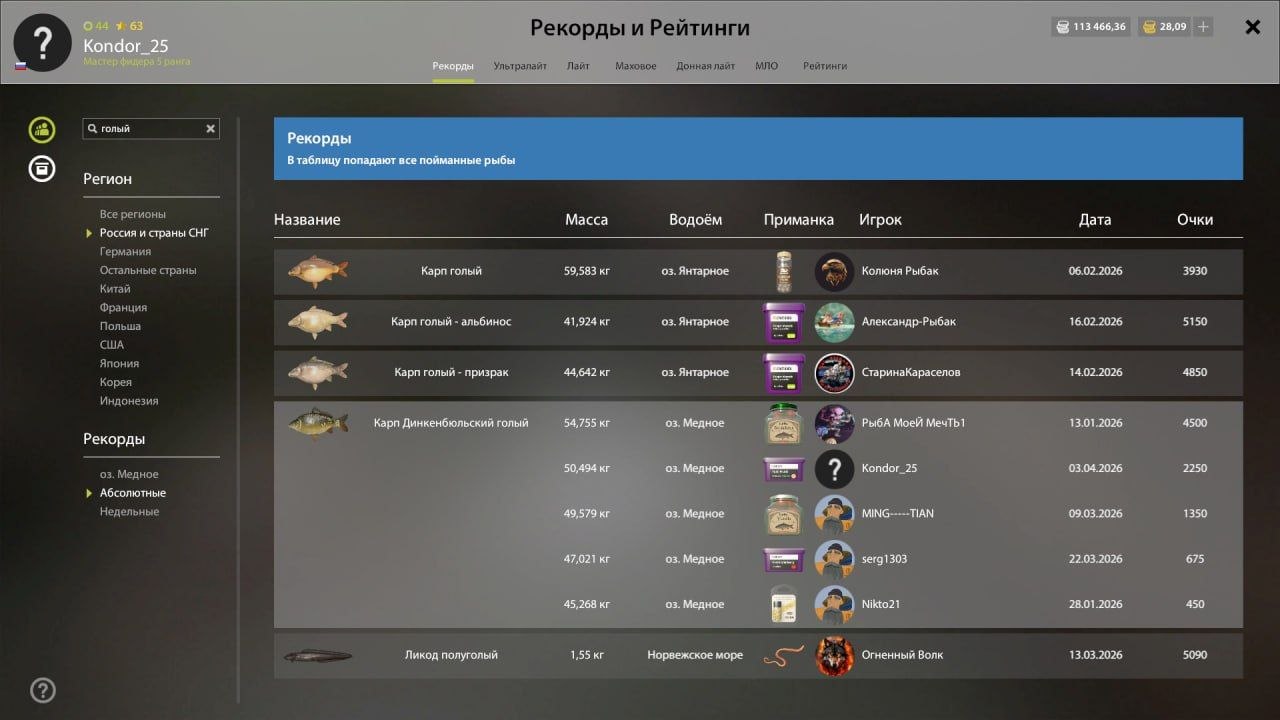Switch to the Ультралайт tab
This screenshot has height=720, width=1280.
coord(520,66)
